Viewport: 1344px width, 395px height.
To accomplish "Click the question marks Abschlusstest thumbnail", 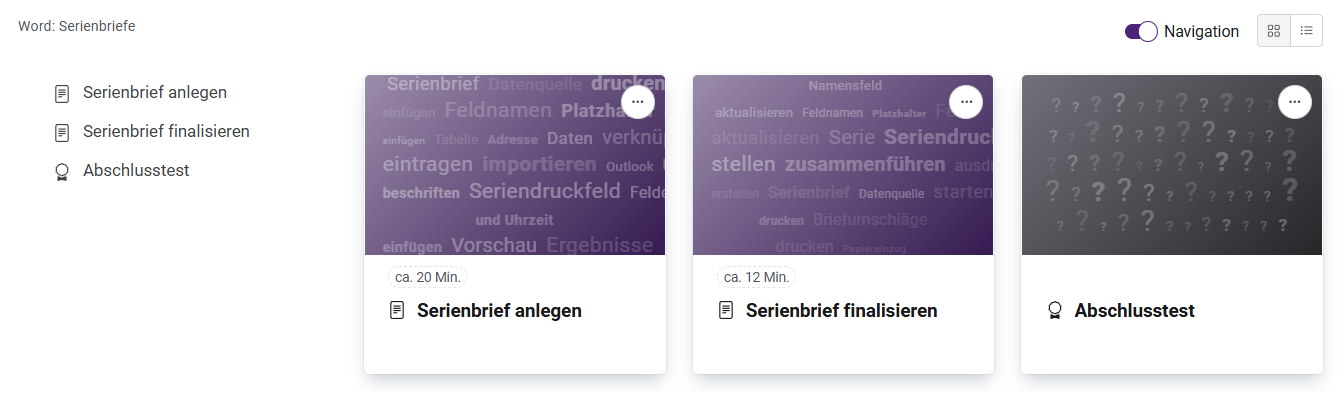I will (1172, 165).
